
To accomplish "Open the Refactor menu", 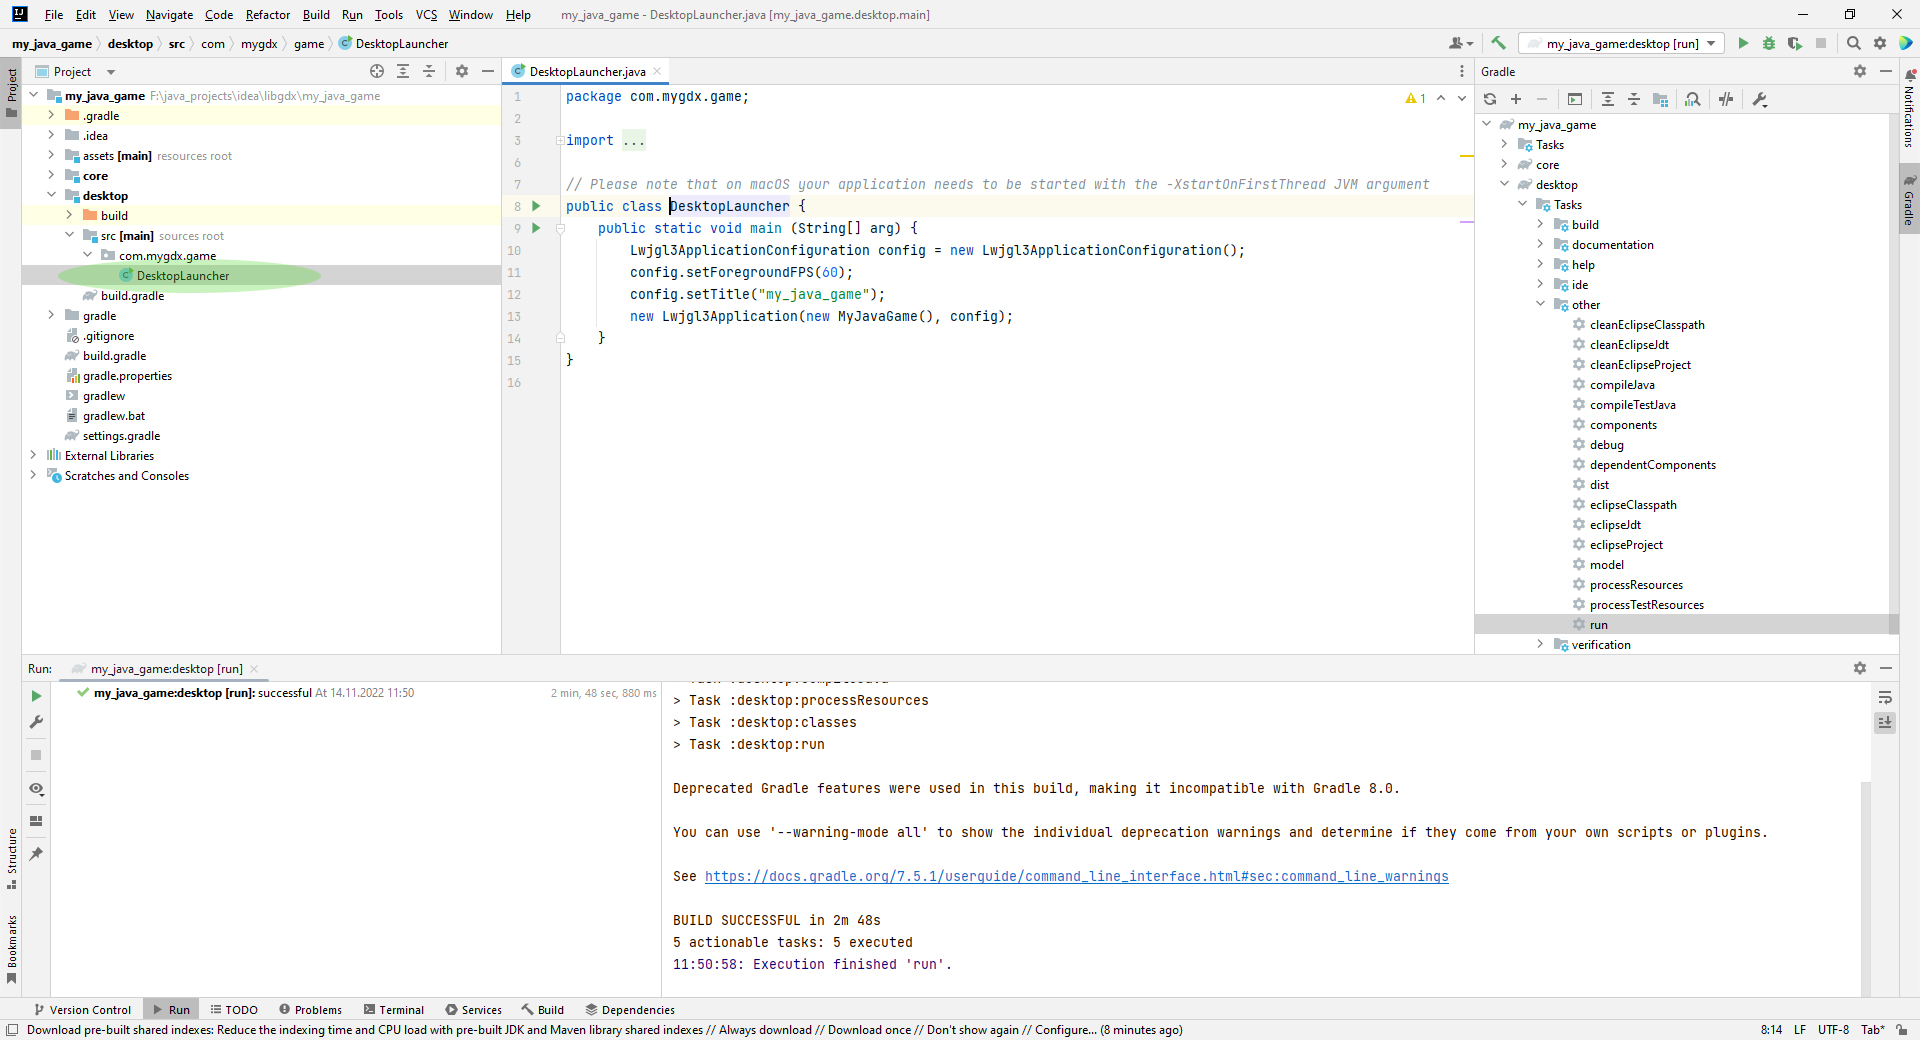I will tap(268, 14).
